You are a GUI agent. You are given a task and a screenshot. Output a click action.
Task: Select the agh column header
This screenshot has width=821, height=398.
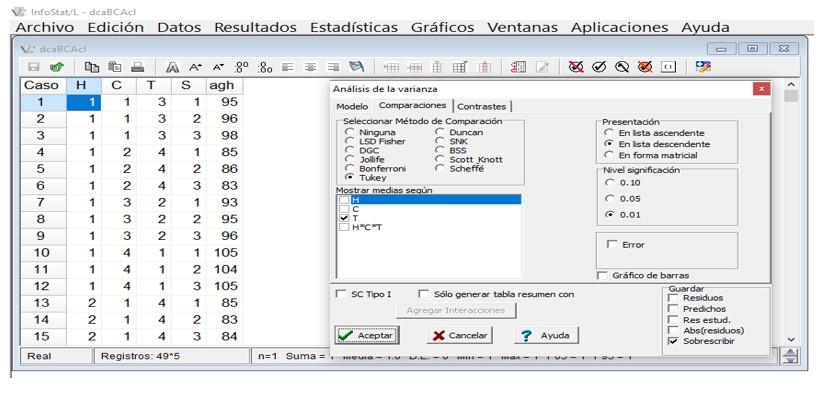tap(222, 85)
